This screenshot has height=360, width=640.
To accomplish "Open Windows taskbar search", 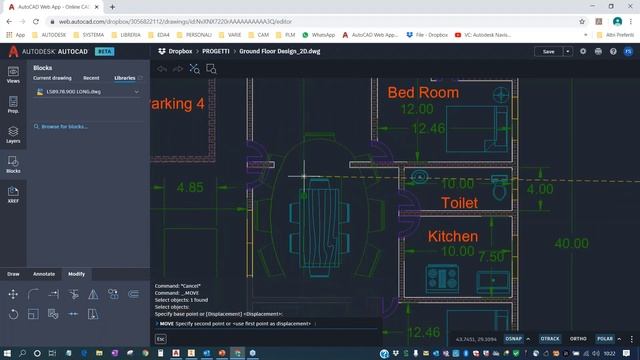I will coord(22,353).
